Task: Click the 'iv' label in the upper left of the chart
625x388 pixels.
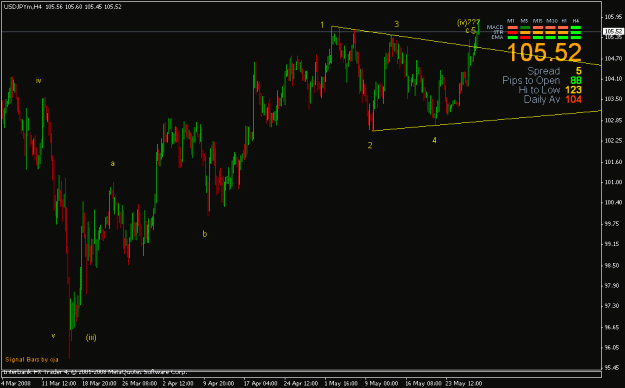Action: pyautogui.click(x=38, y=81)
